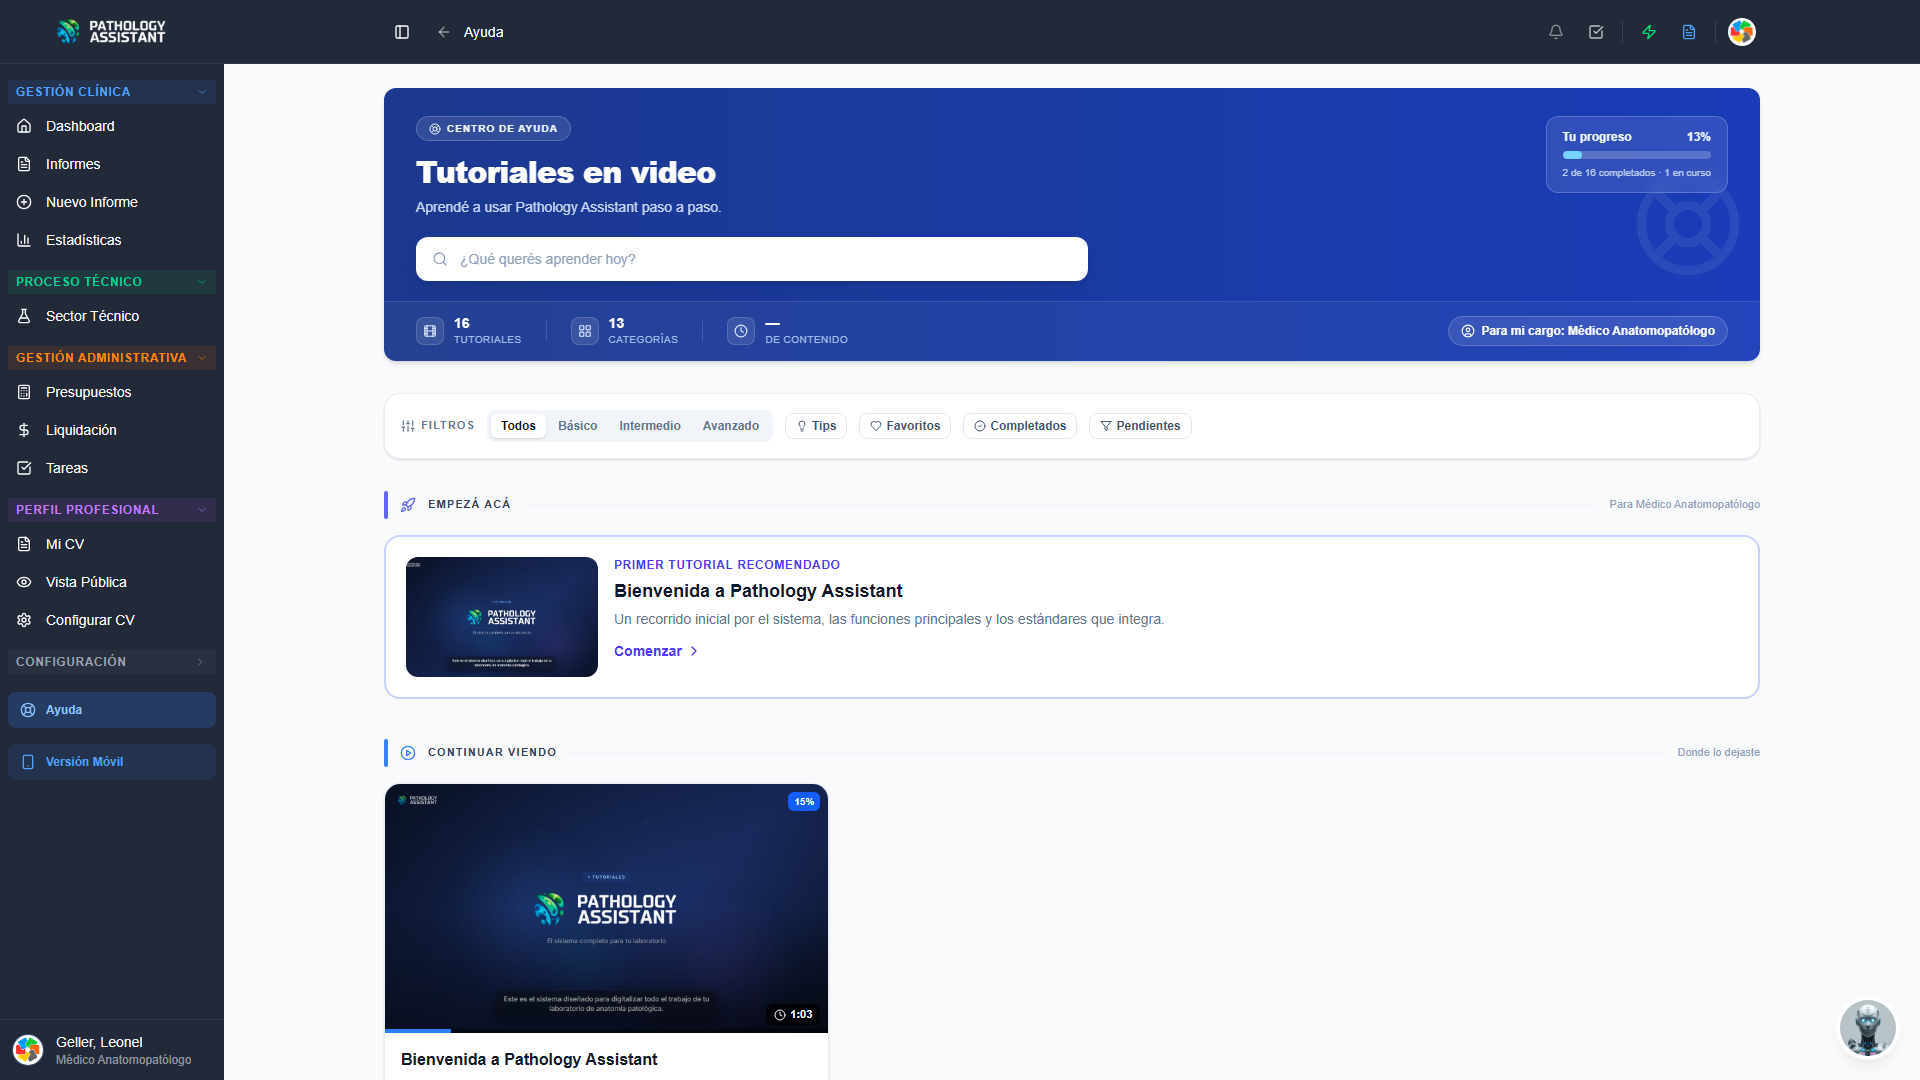Click the Tutoriales en video heading
The width and height of the screenshot is (1920, 1080).
(x=566, y=173)
